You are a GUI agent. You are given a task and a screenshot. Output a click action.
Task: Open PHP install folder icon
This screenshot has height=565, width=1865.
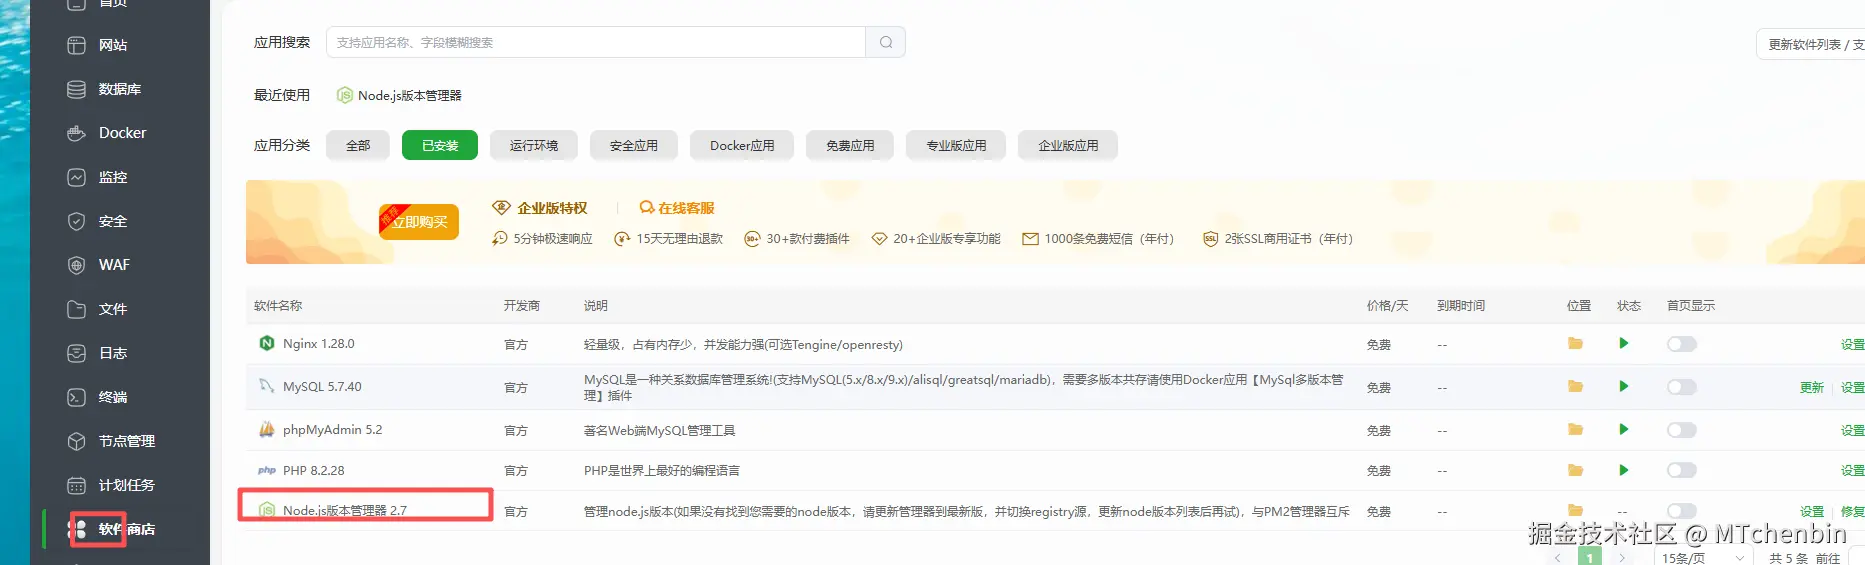pyautogui.click(x=1575, y=470)
